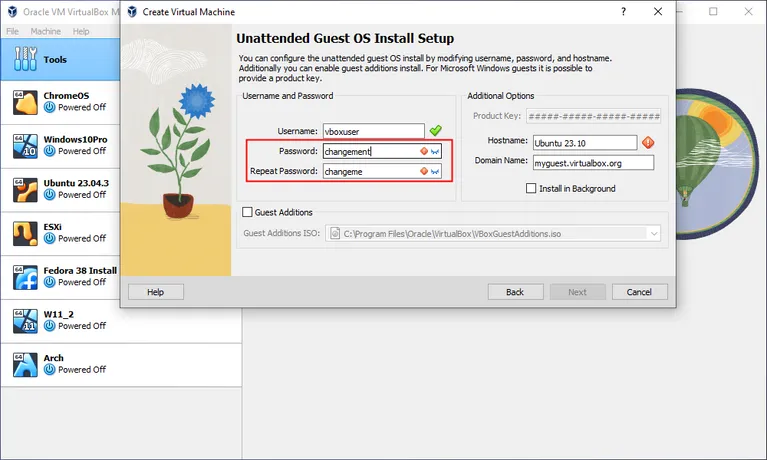Click the Fedora 38 Install VM icon
The width and height of the screenshot is (767, 460).
[x=25, y=277]
